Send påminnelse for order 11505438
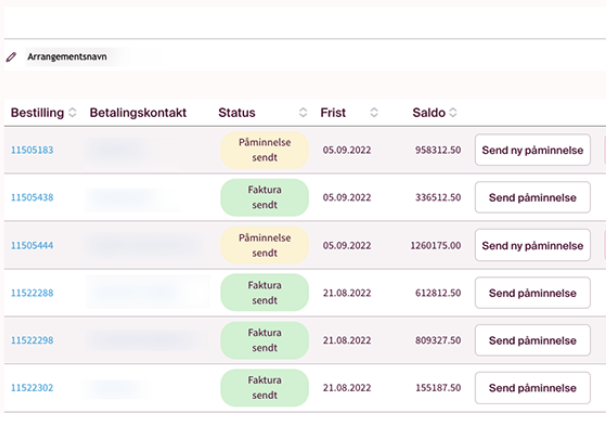The height and width of the screenshot is (421, 606). click(532, 198)
